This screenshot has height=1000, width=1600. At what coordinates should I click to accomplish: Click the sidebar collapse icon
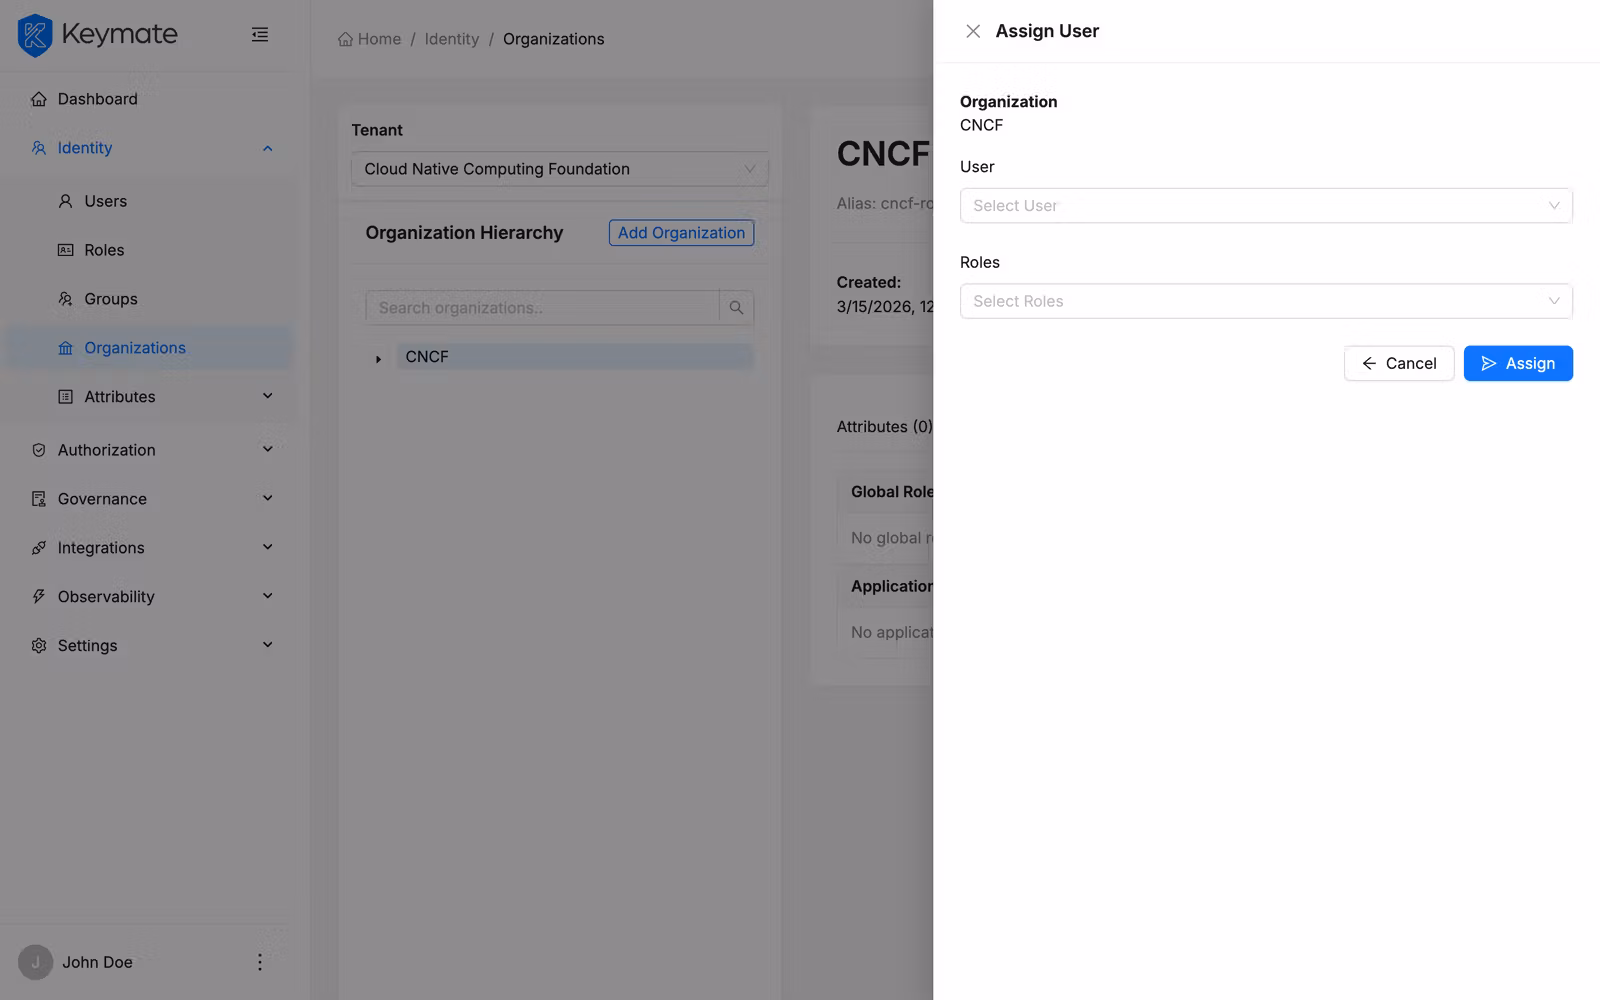point(260,34)
